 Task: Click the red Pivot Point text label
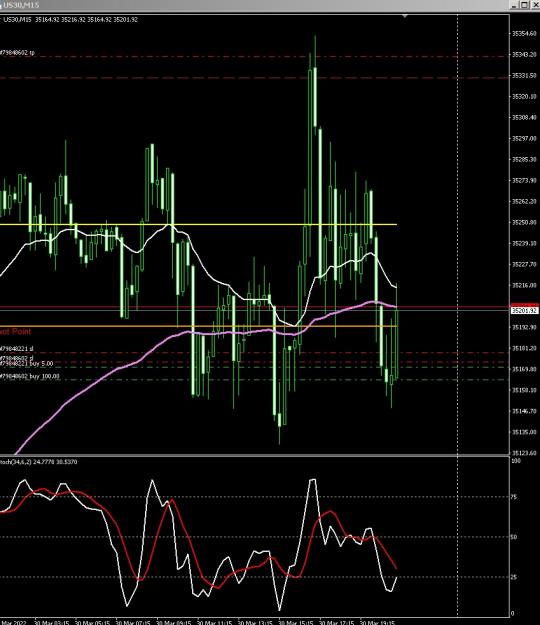point(15,332)
